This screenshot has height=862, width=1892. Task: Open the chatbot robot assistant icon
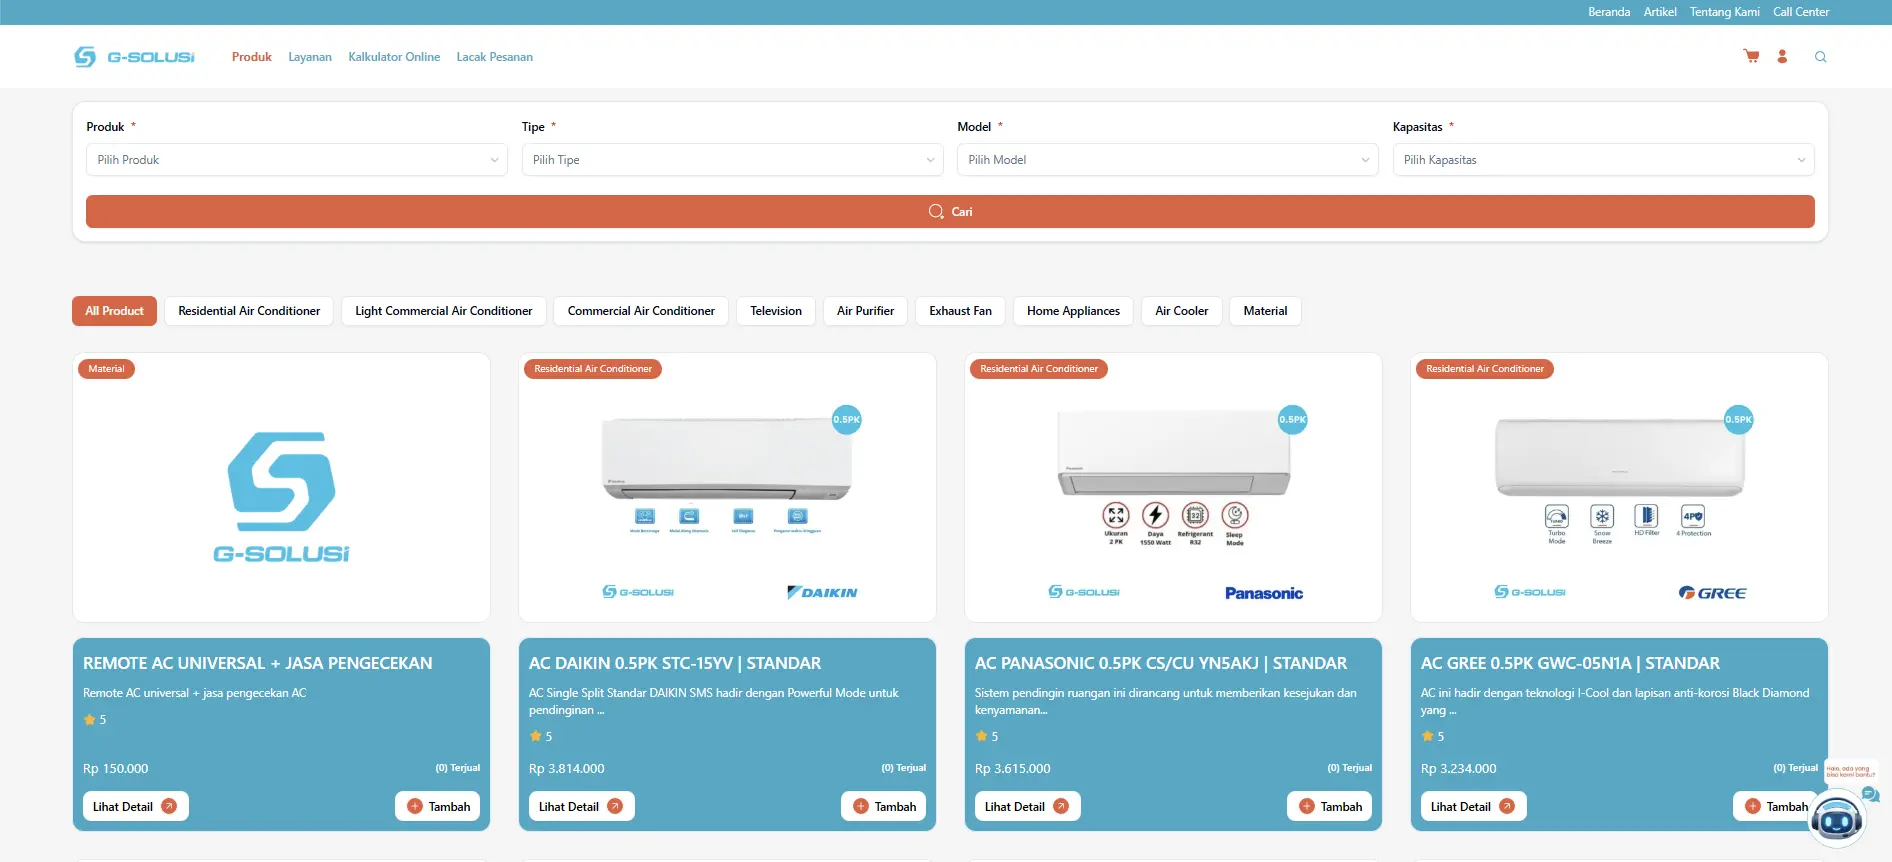1838,819
